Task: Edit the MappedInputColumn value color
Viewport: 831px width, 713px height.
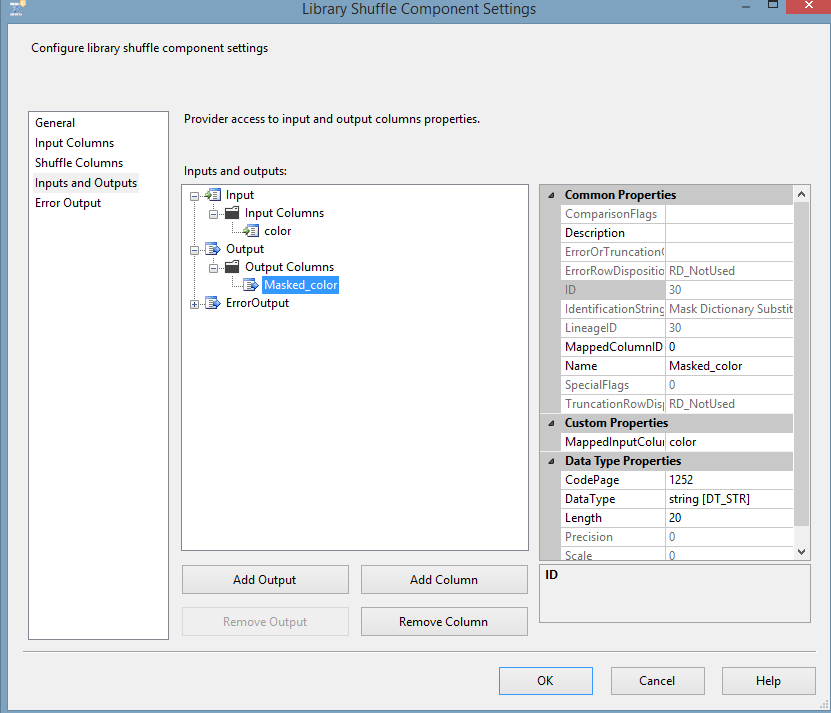Action: pyautogui.click(x=729, y=442)
